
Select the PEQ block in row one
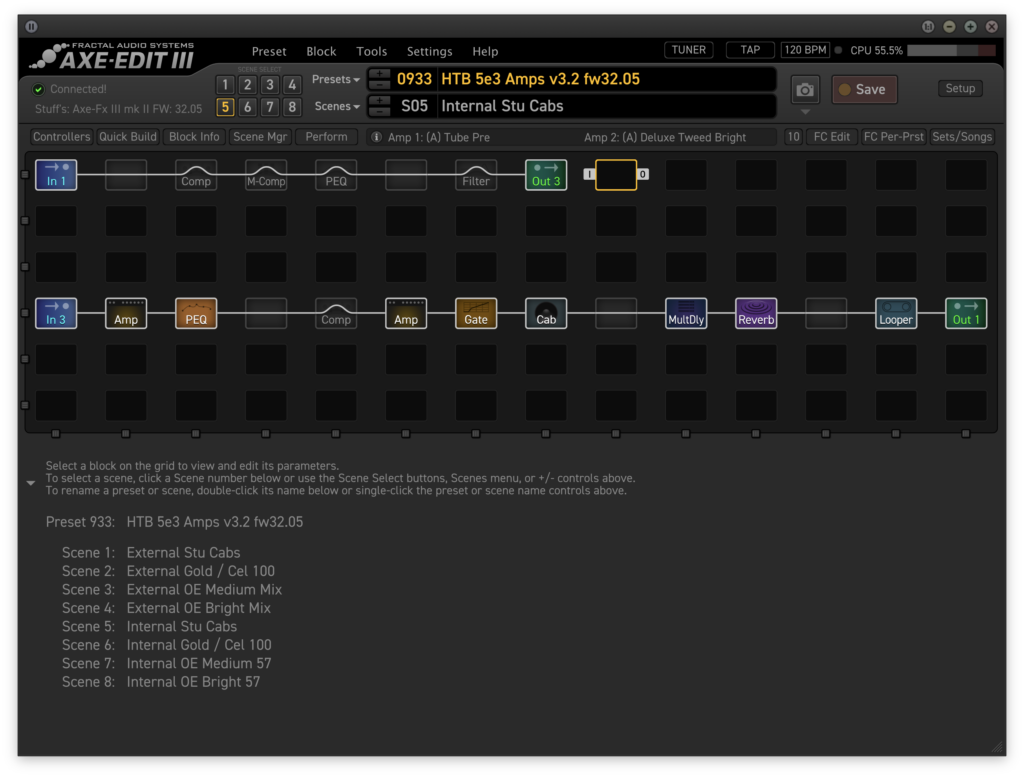tap(336, 175)
